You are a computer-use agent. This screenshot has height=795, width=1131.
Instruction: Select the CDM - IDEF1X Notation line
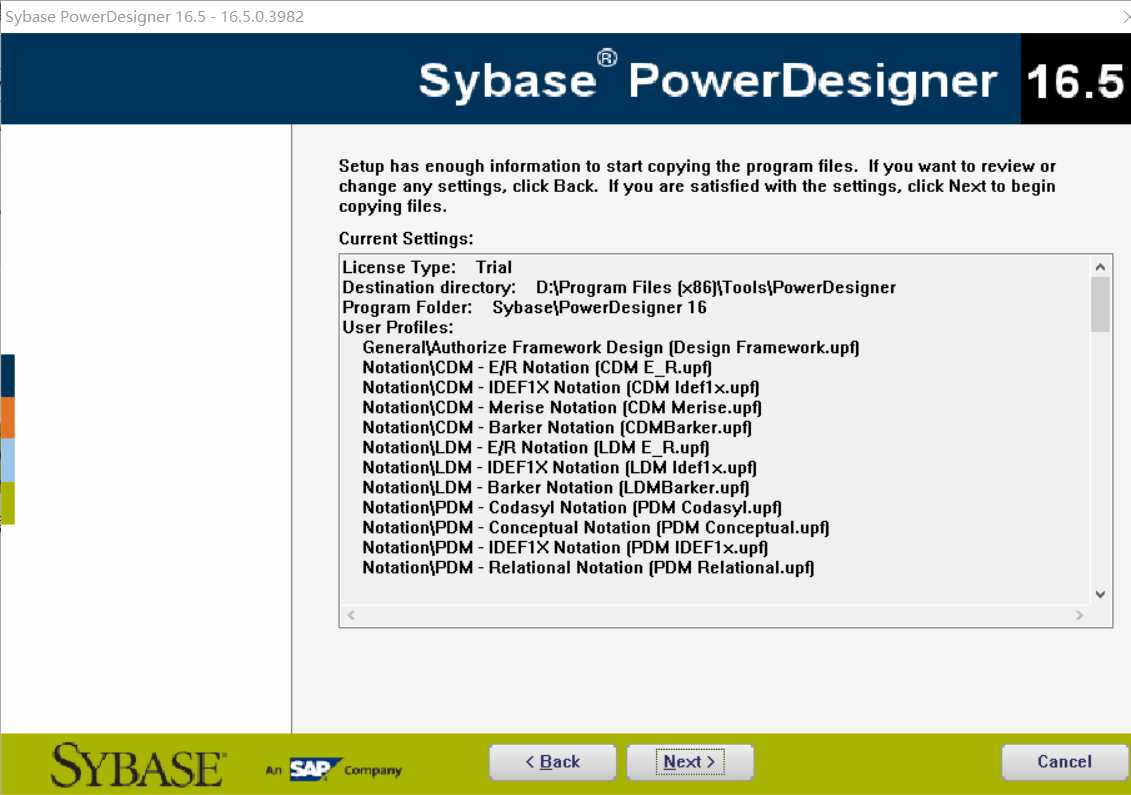(x=561, y=388)
